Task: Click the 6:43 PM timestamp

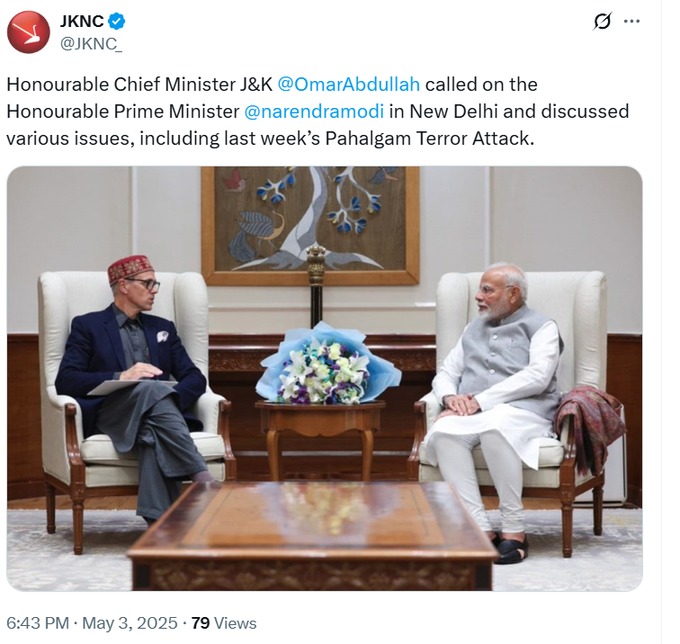Action: click(x=38, y=623)
